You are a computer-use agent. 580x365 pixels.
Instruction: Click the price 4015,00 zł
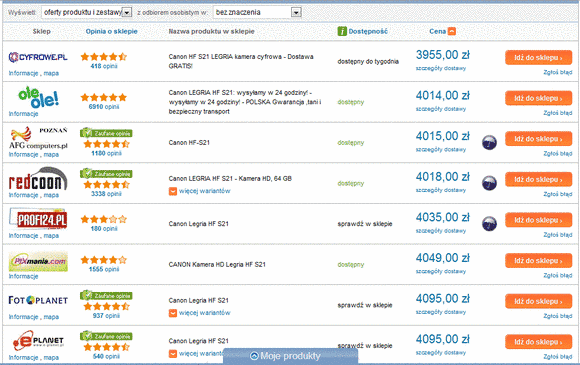click(x=442, y=136)
